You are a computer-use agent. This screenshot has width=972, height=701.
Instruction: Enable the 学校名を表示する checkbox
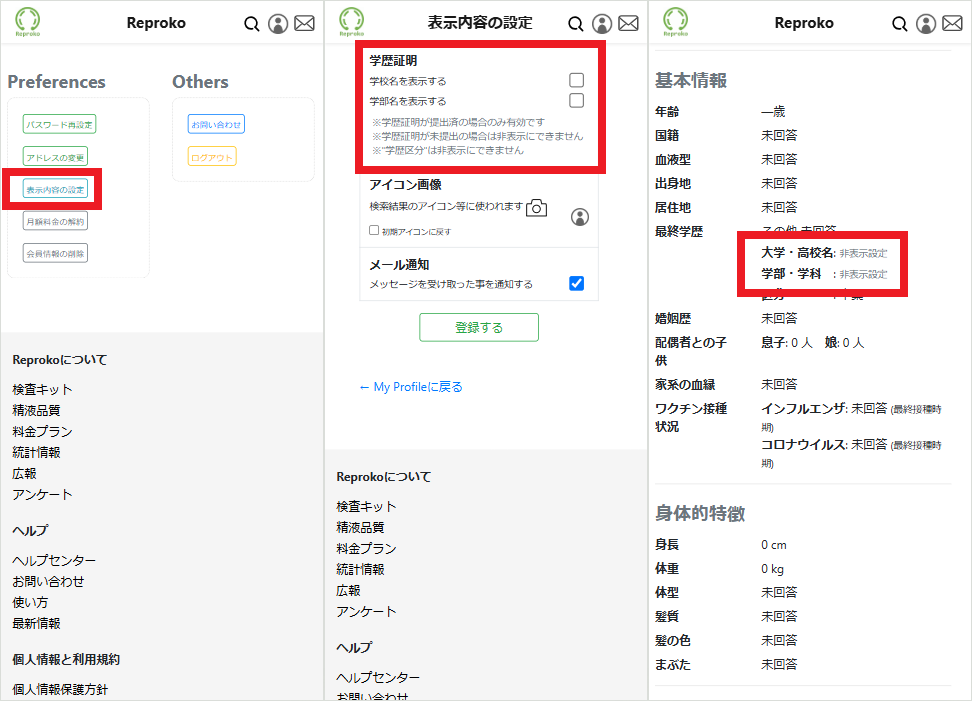point(576,79)
